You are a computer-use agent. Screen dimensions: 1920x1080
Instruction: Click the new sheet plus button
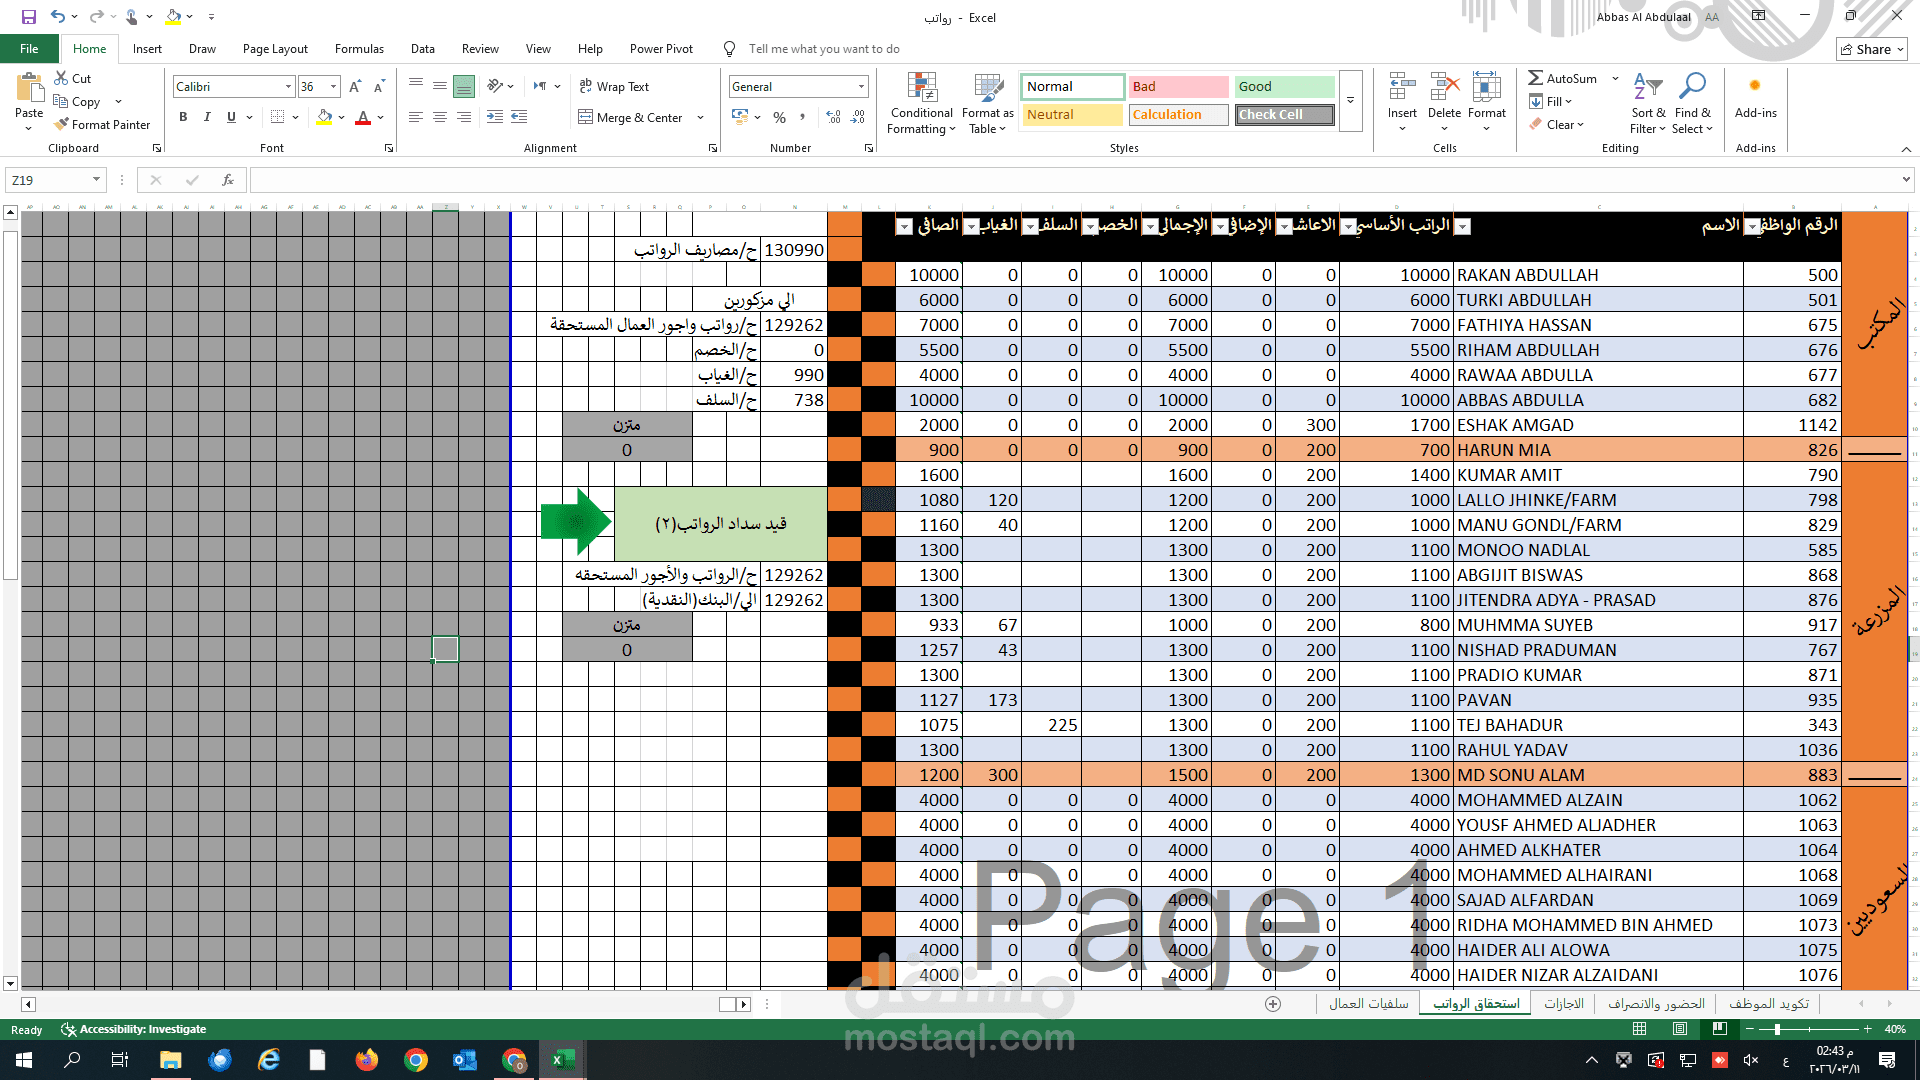[x=1273, y=1004]
